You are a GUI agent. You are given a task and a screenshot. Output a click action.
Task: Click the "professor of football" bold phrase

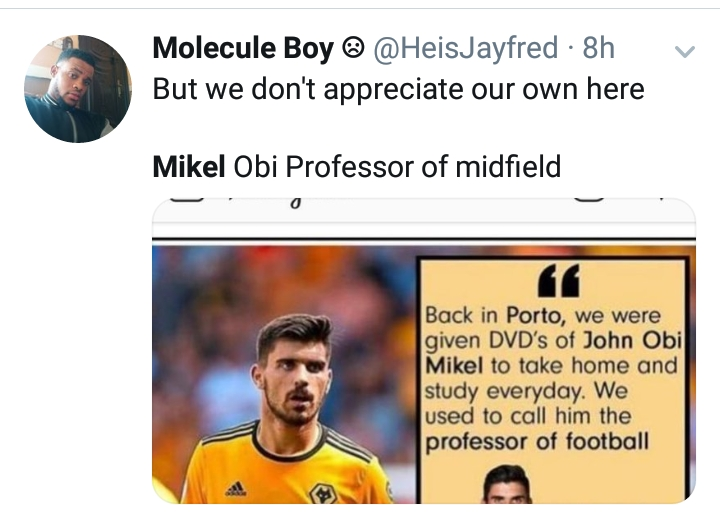pos(536,440)
